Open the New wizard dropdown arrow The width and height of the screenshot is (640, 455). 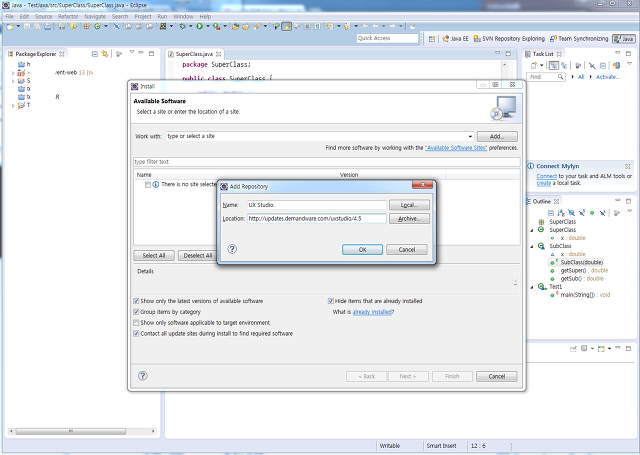[18, 27]
